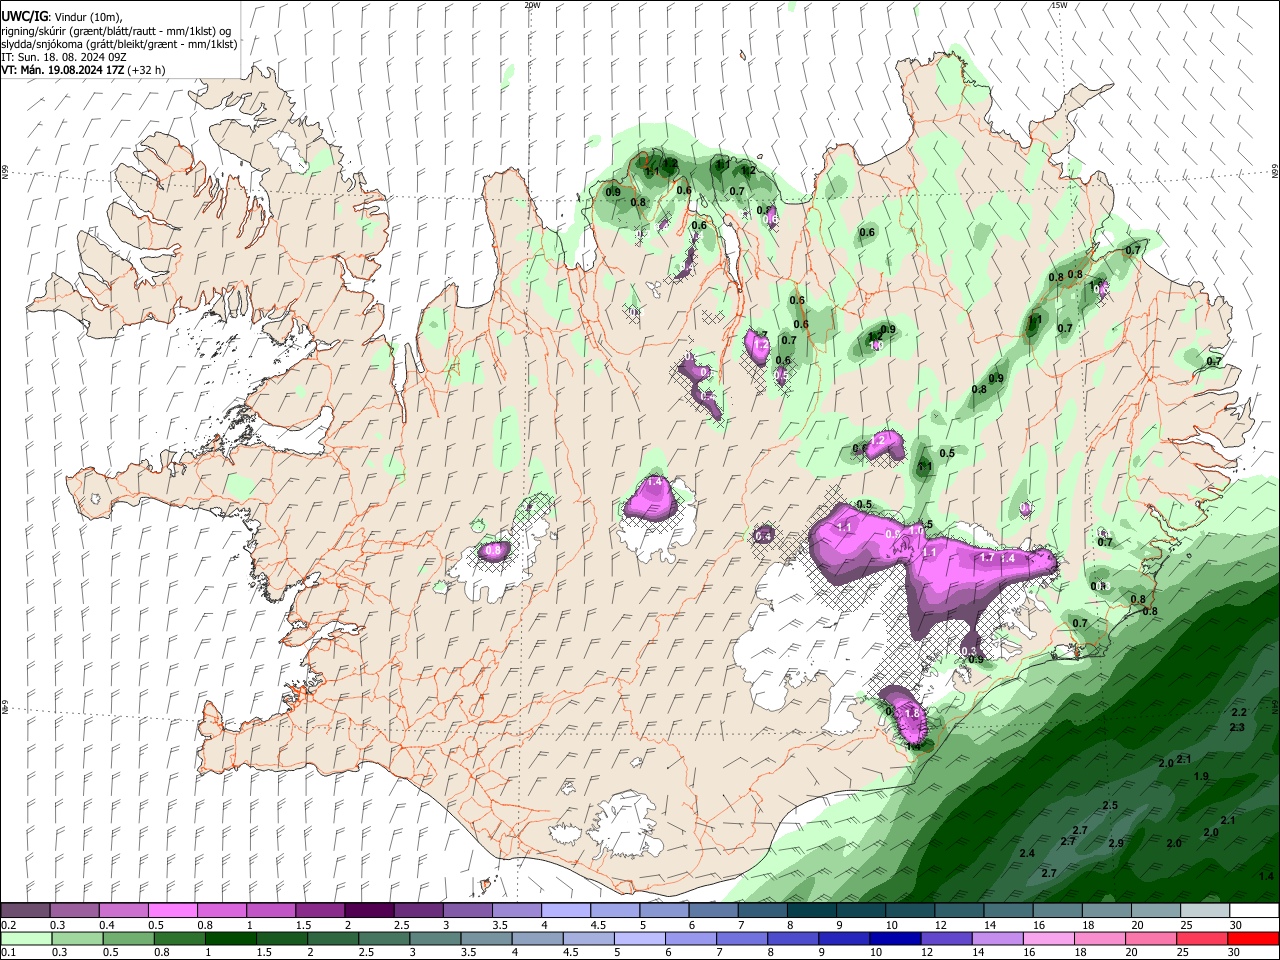Image resolution: width=1280 pixels, height=960 pixels.
Task: Click the '0.4' value on the small purple patch
Action: coord(763,536)
